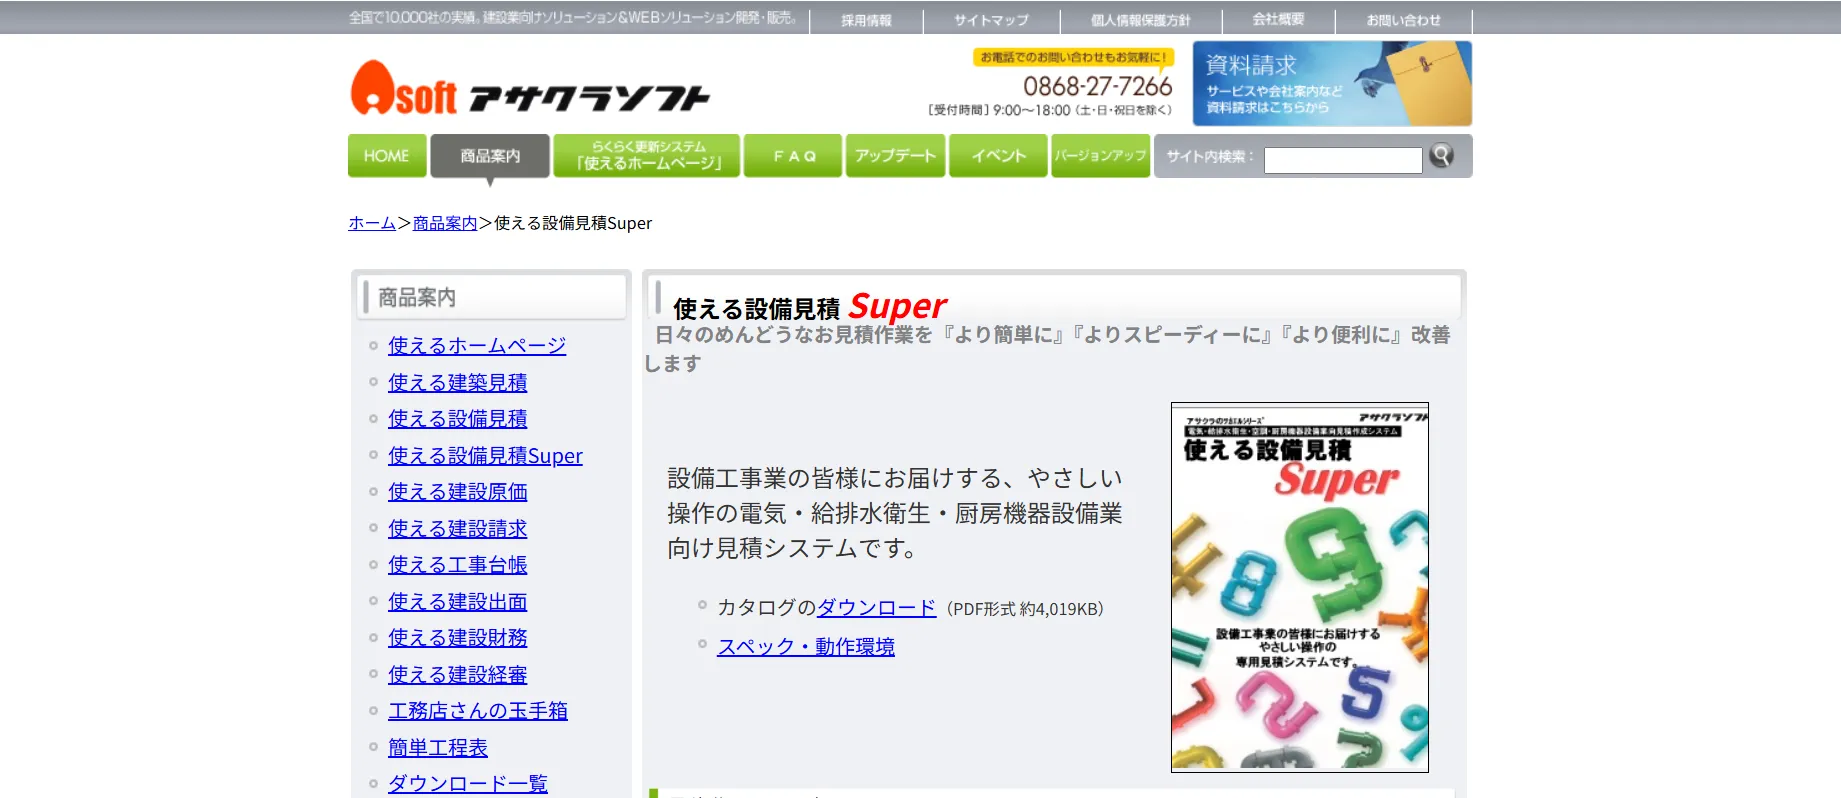Open 個人情報保護方針 in the top bar

[1140, 20]
